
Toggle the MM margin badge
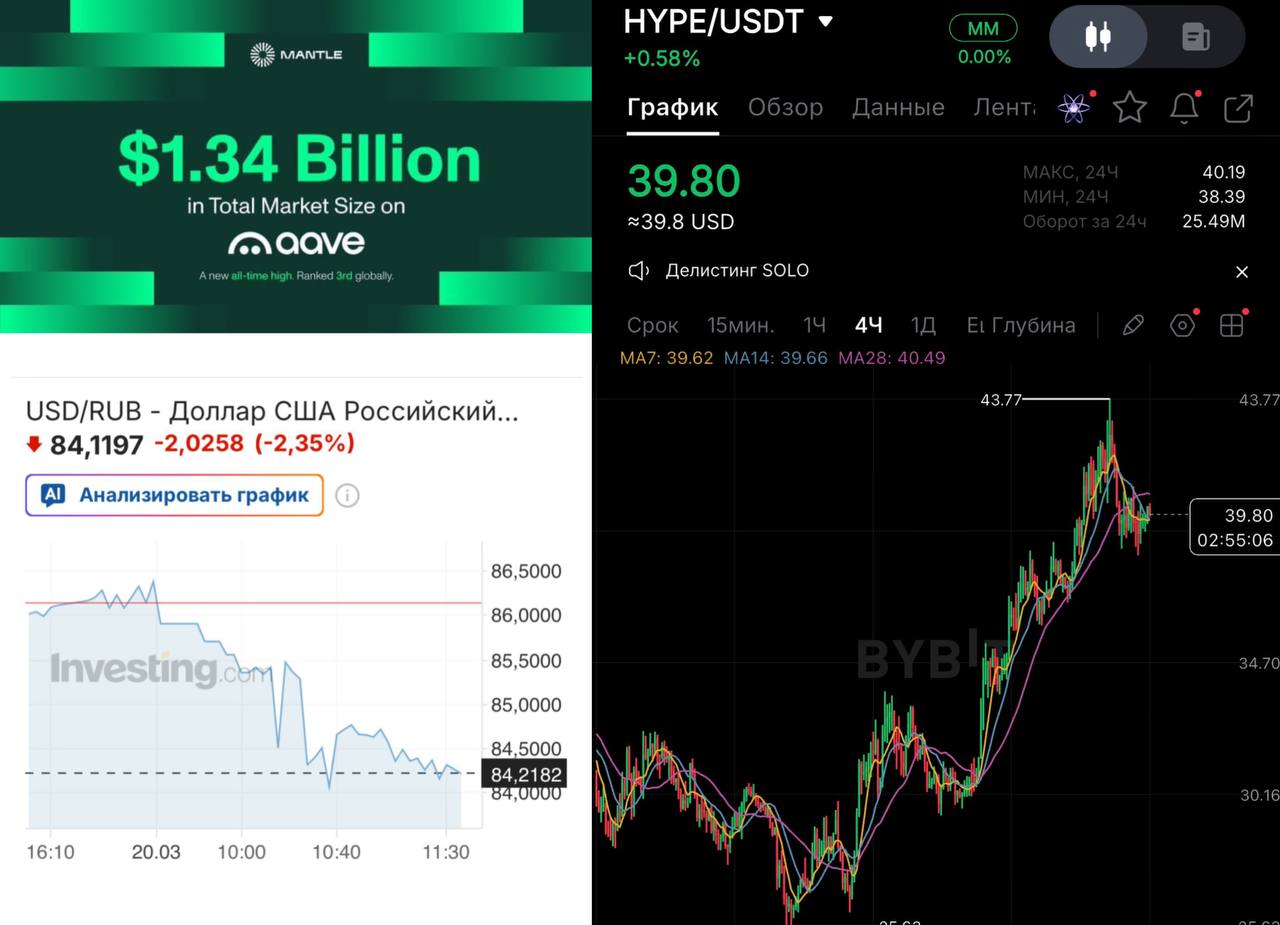click(x=983, y=29)
